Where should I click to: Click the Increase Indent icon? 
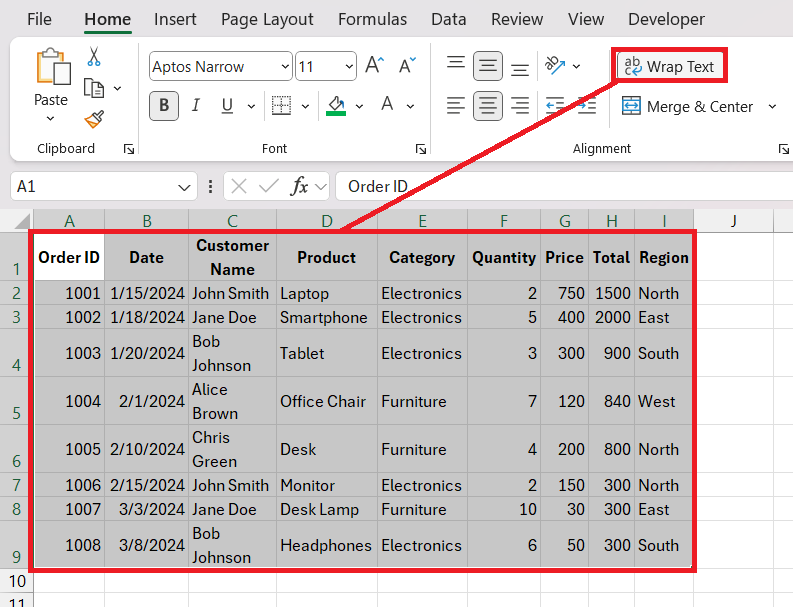(585, 106)
